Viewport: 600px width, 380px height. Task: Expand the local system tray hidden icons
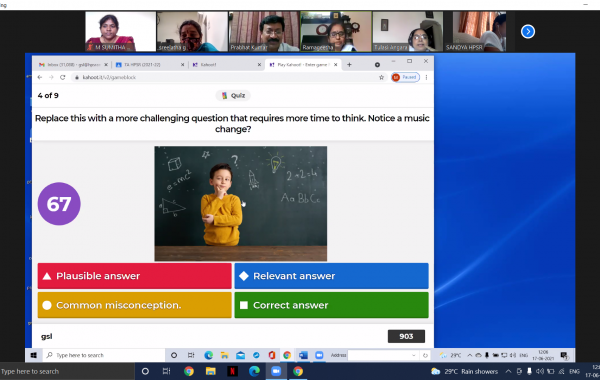(x=508, y=371)
